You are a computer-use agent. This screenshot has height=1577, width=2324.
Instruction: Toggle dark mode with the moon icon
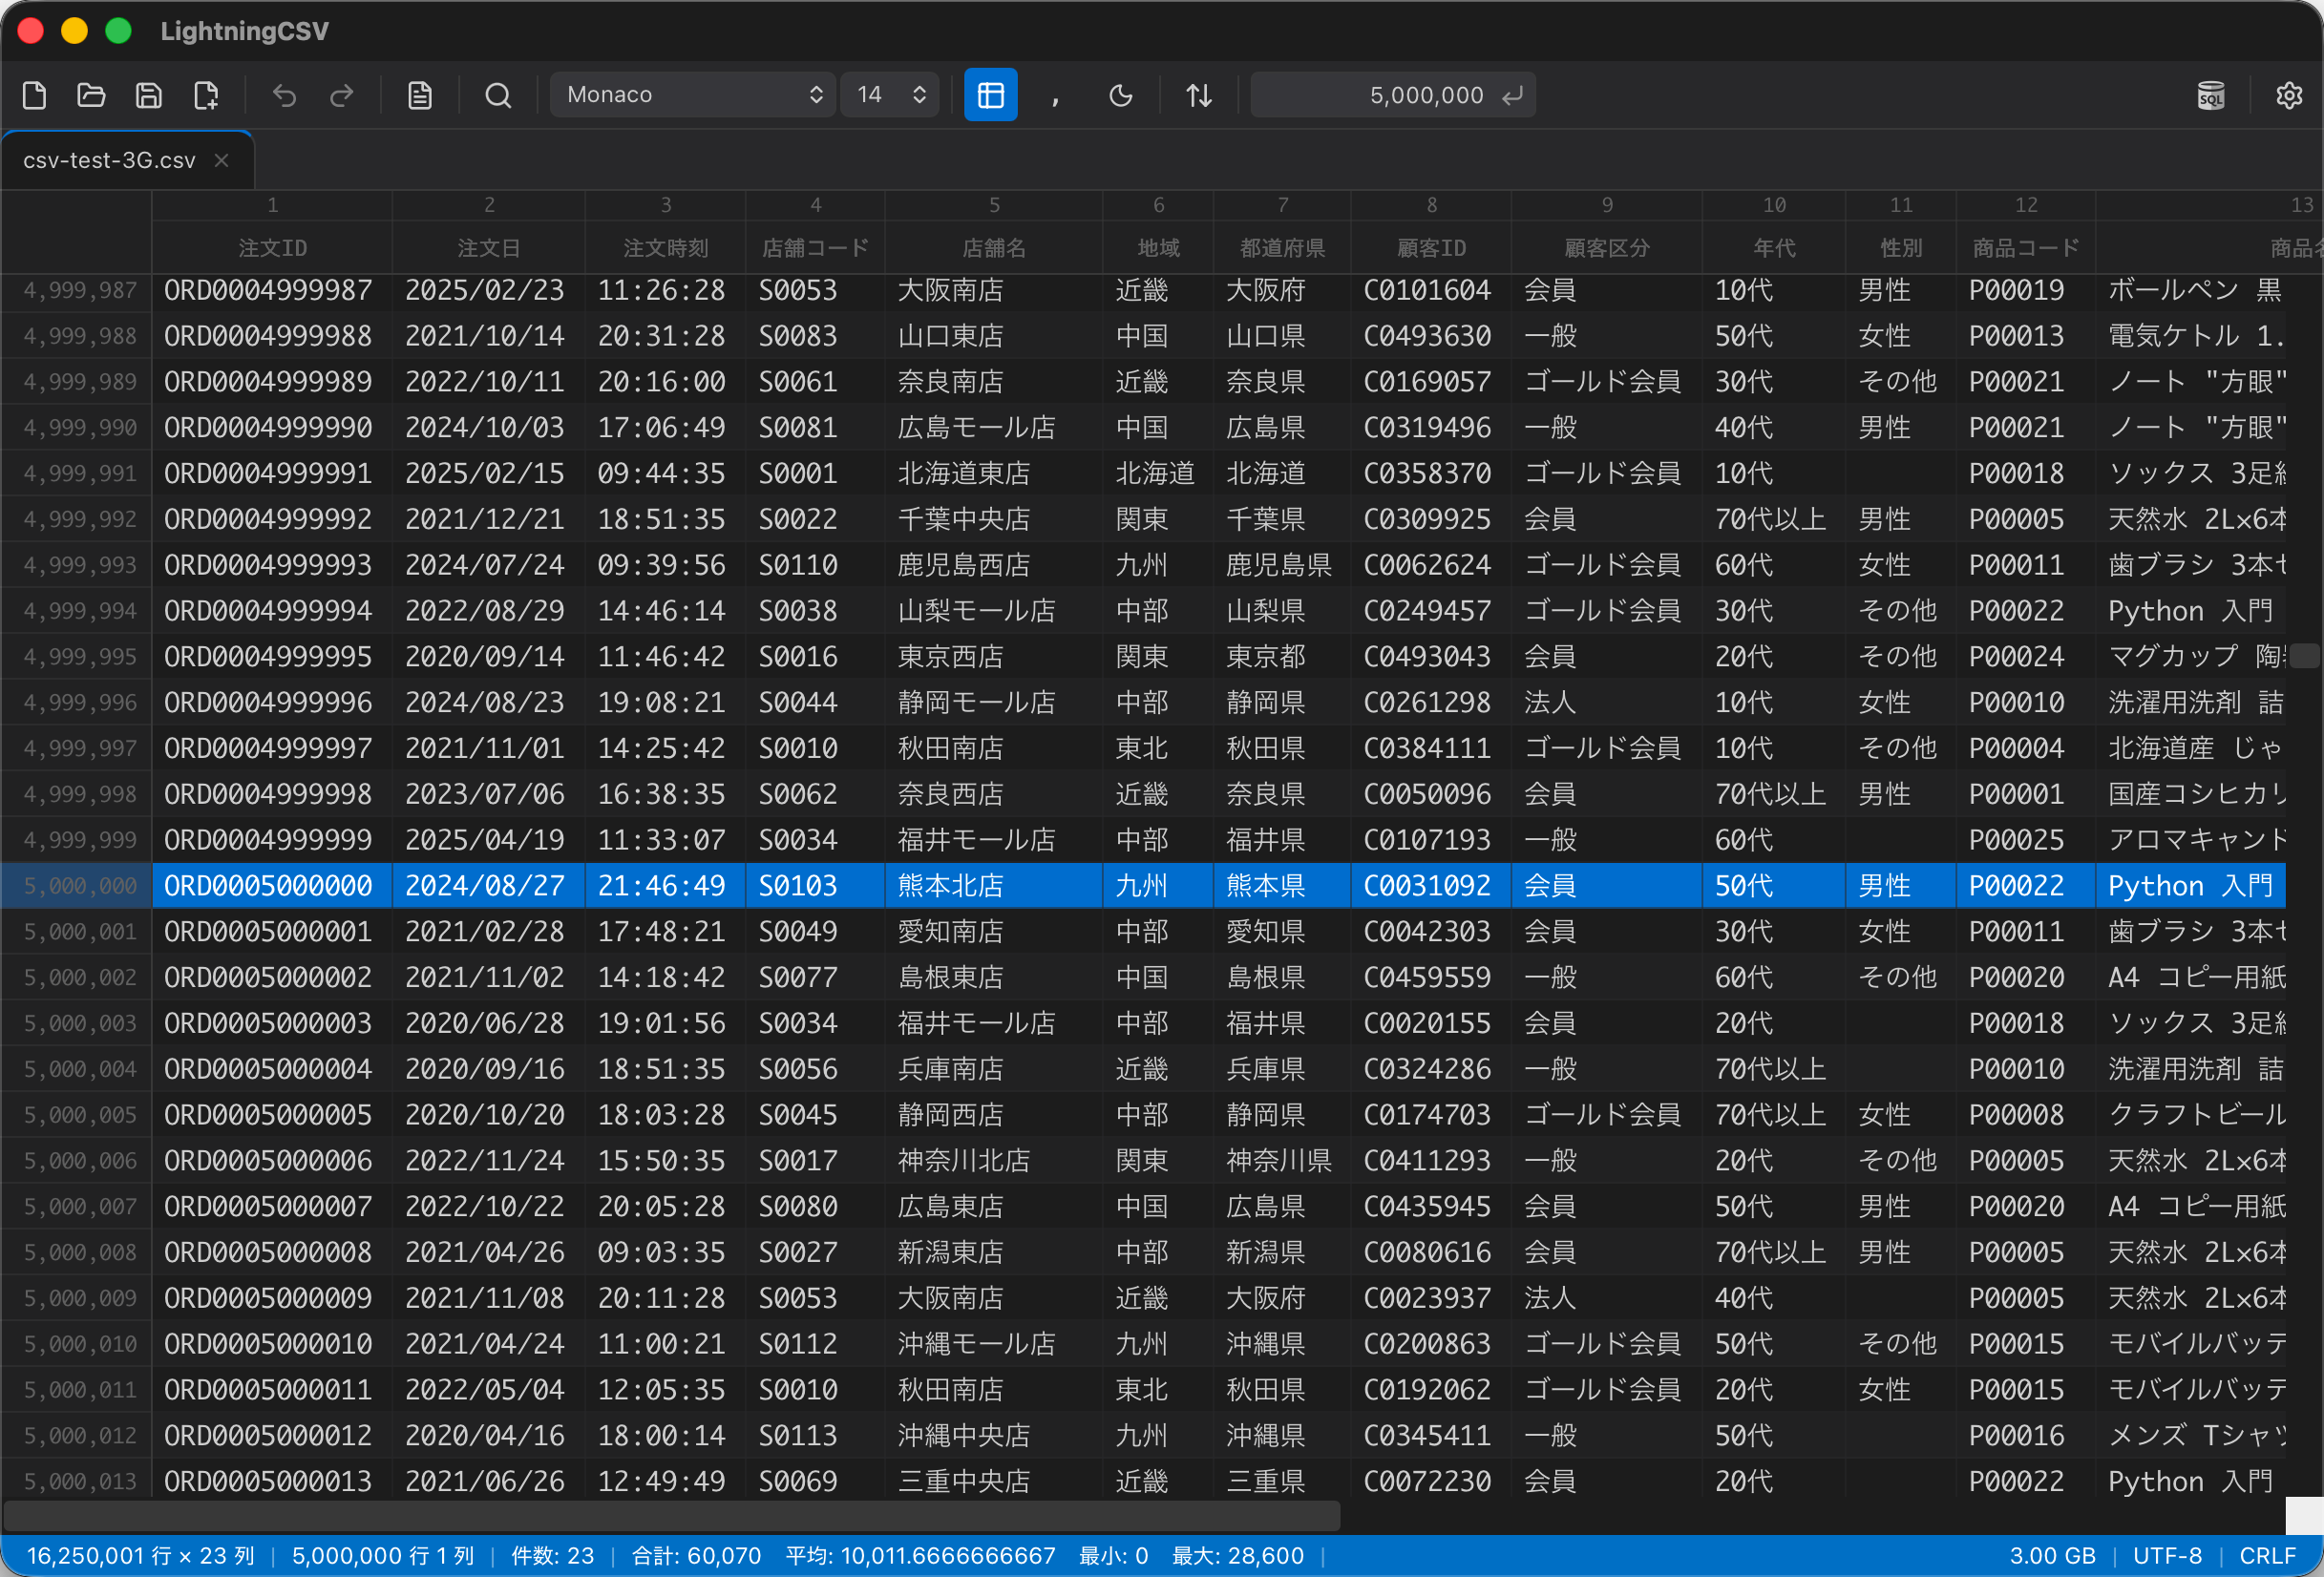[1121, 95]
